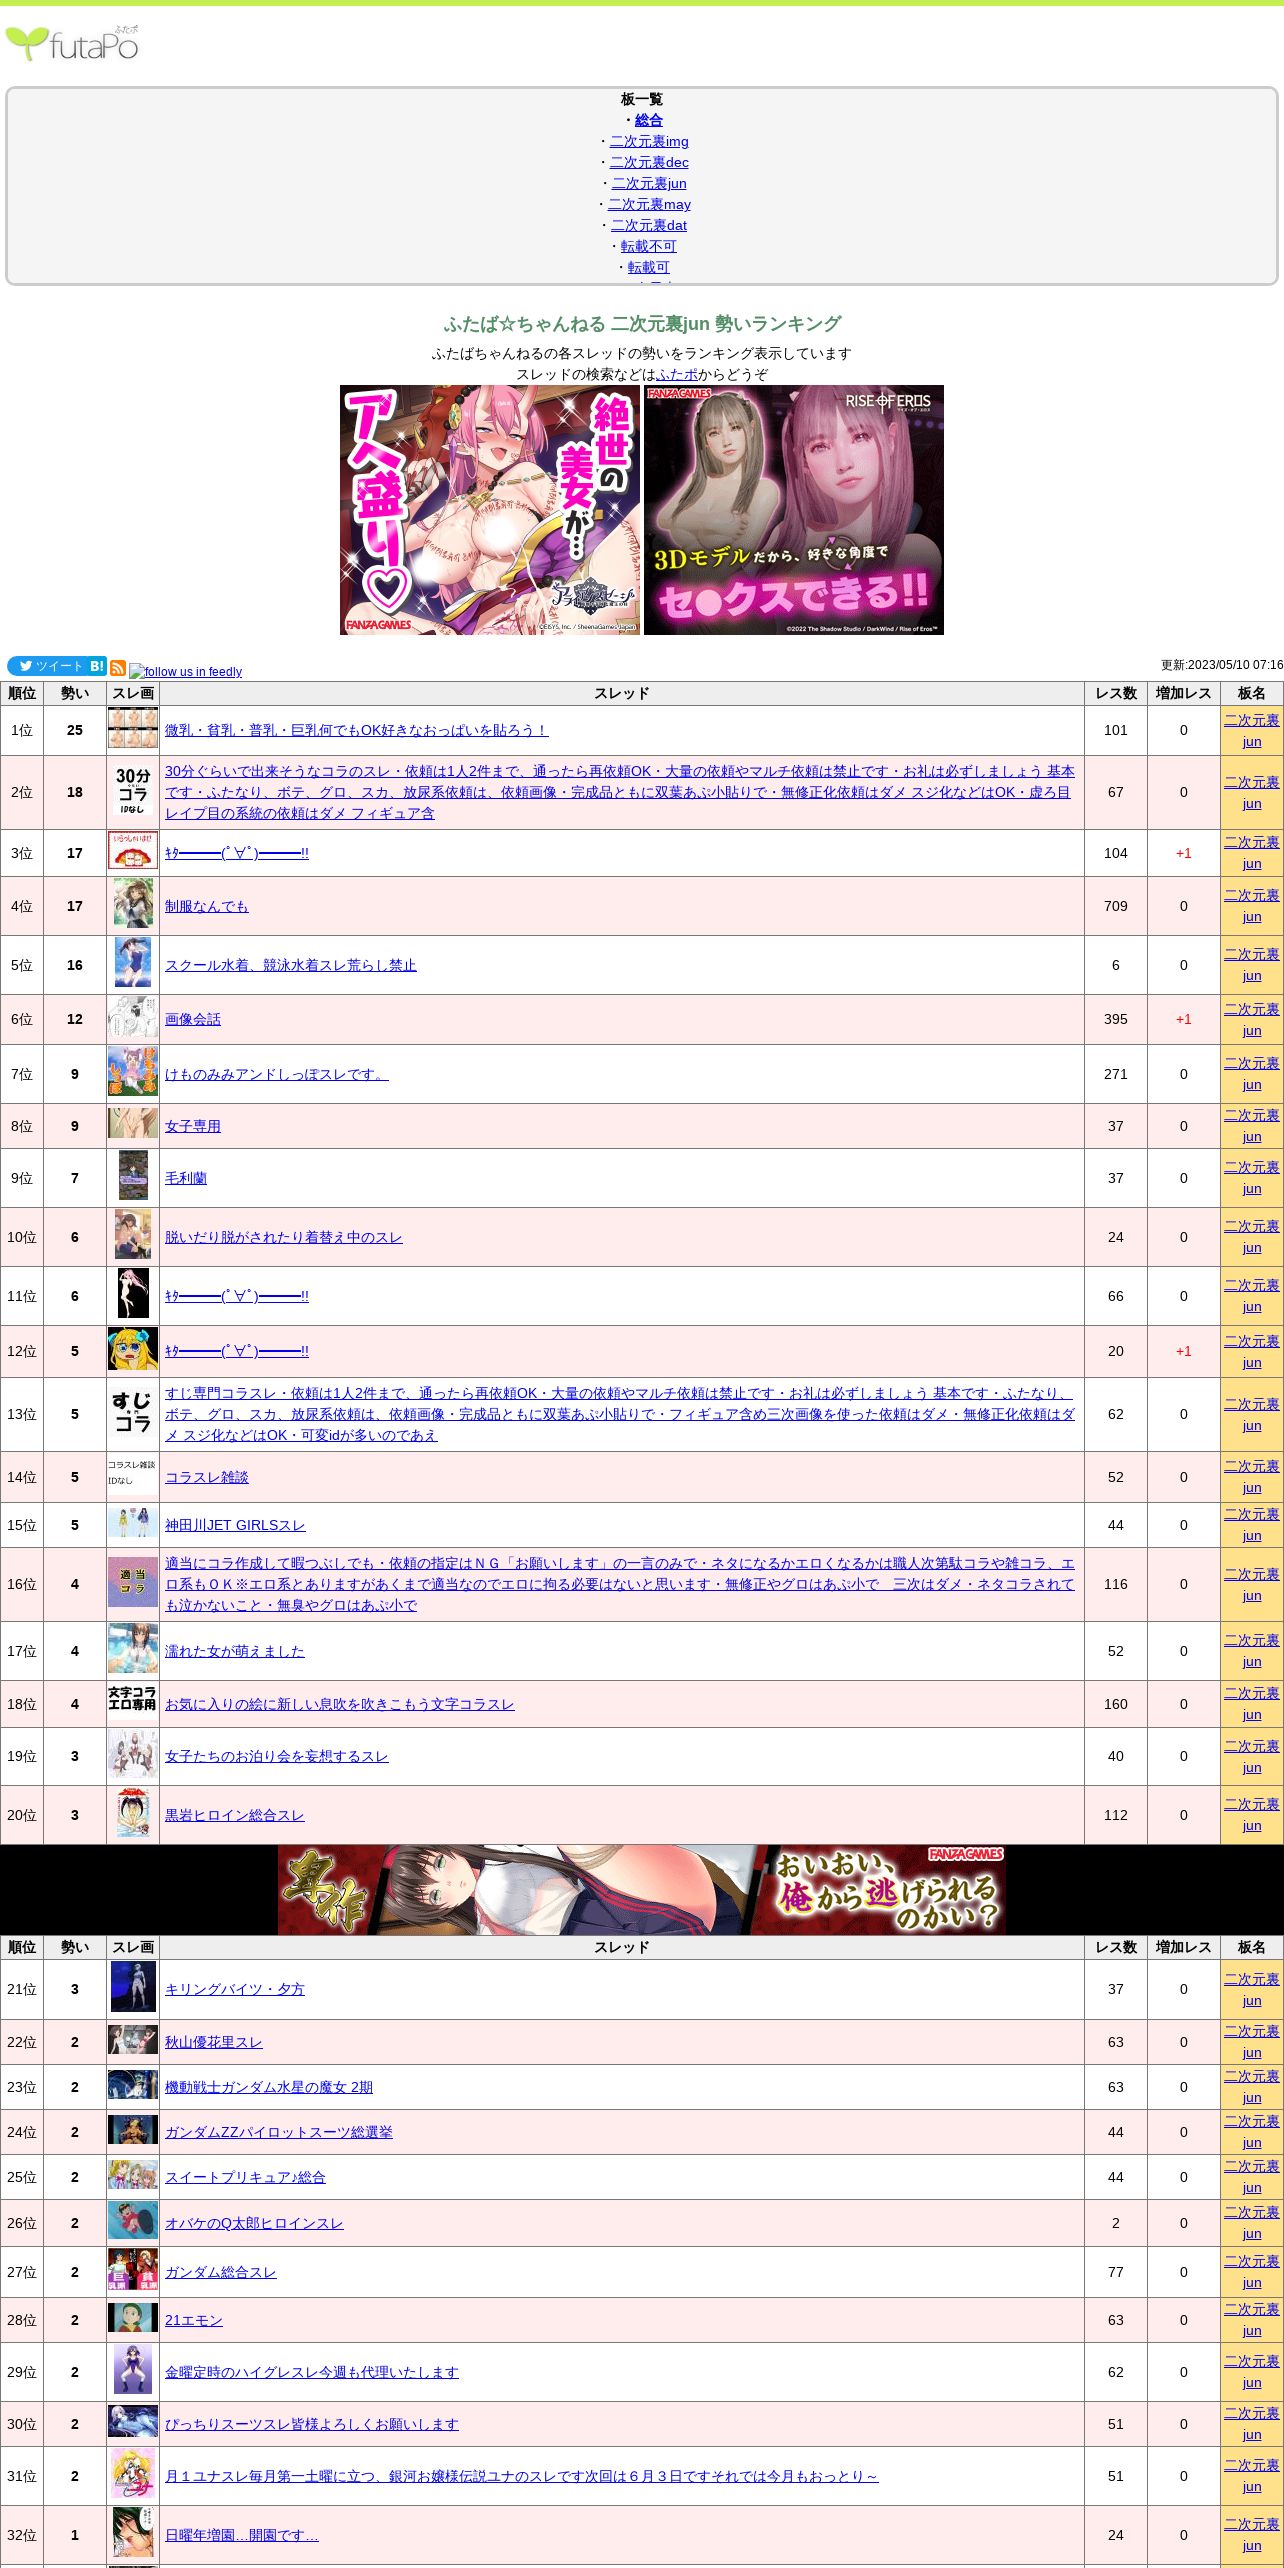Image resolution: width=1284 pixels, height=2568 pixels.
Task: Click the 更新:2023/05/10 07:16 timestamp
Action: (1222, 665)
